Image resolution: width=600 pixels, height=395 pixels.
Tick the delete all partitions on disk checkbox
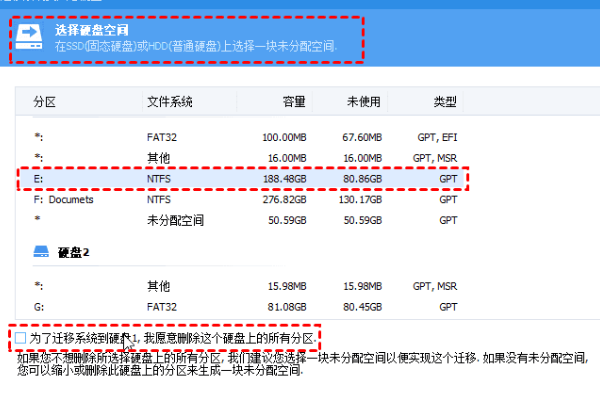pyautogui.click(x=20, y=338)
